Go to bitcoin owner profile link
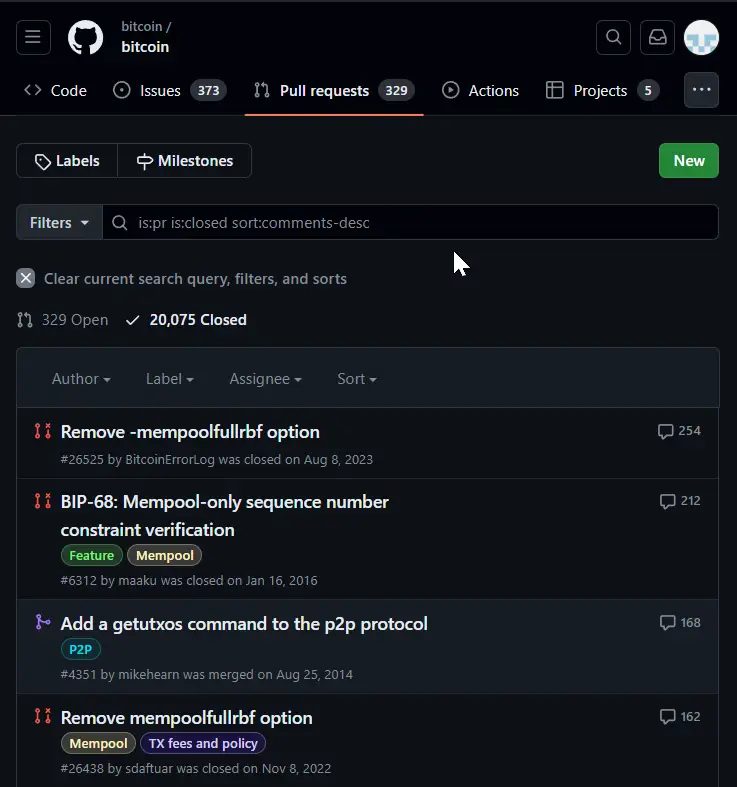Image resolution: width=737 pixels, height=787 pixels. click(142, 27)
